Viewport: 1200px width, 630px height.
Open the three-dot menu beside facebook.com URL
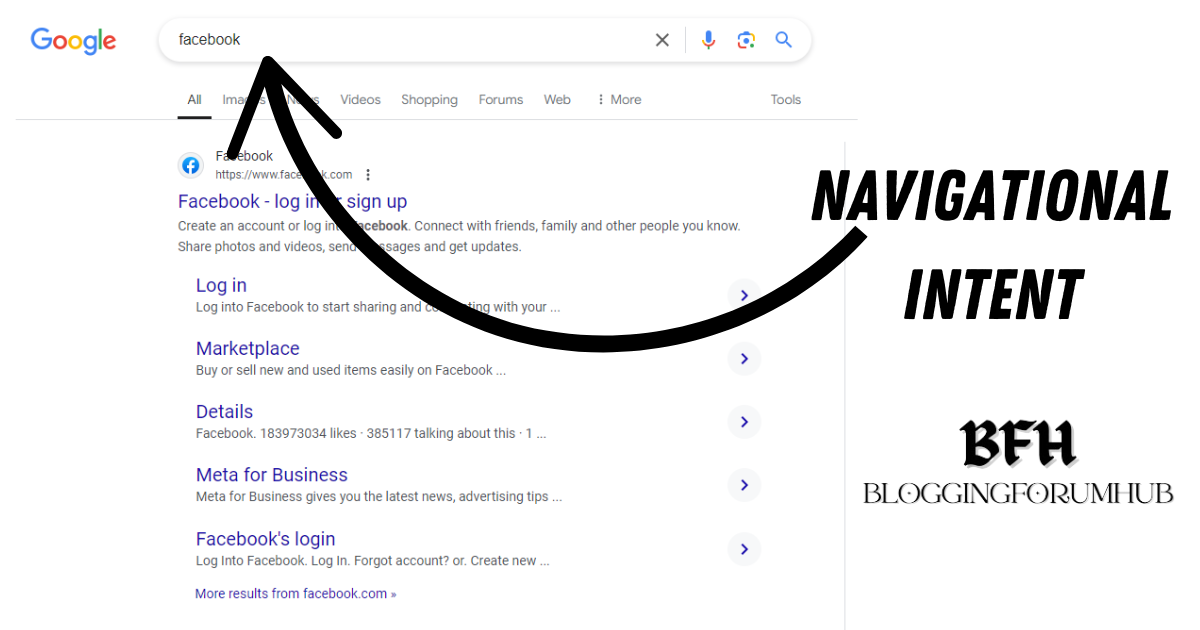click(368, 175)
